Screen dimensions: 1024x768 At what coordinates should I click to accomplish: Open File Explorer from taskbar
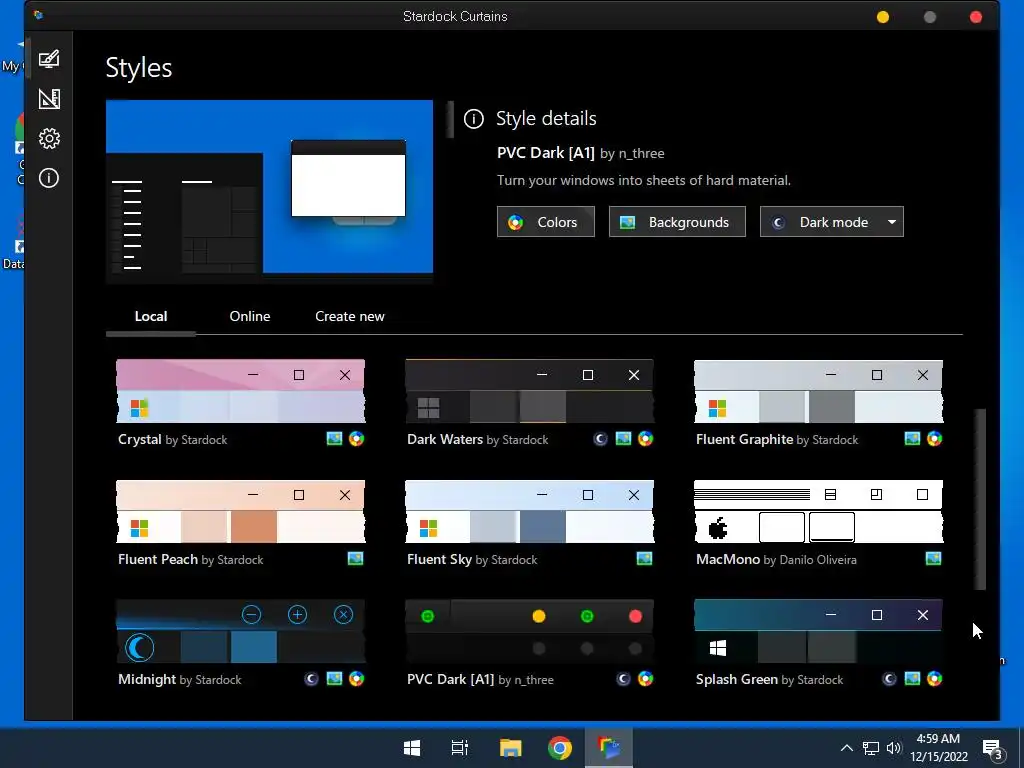point(510,748)
